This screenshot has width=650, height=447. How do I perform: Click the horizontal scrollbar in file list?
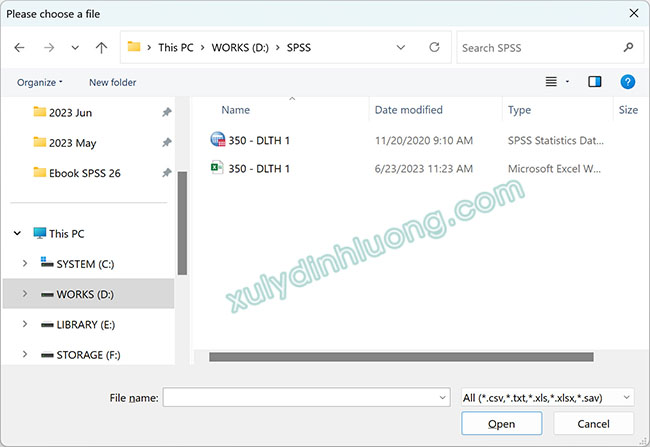pyautogui.click(x=400, y=356)
